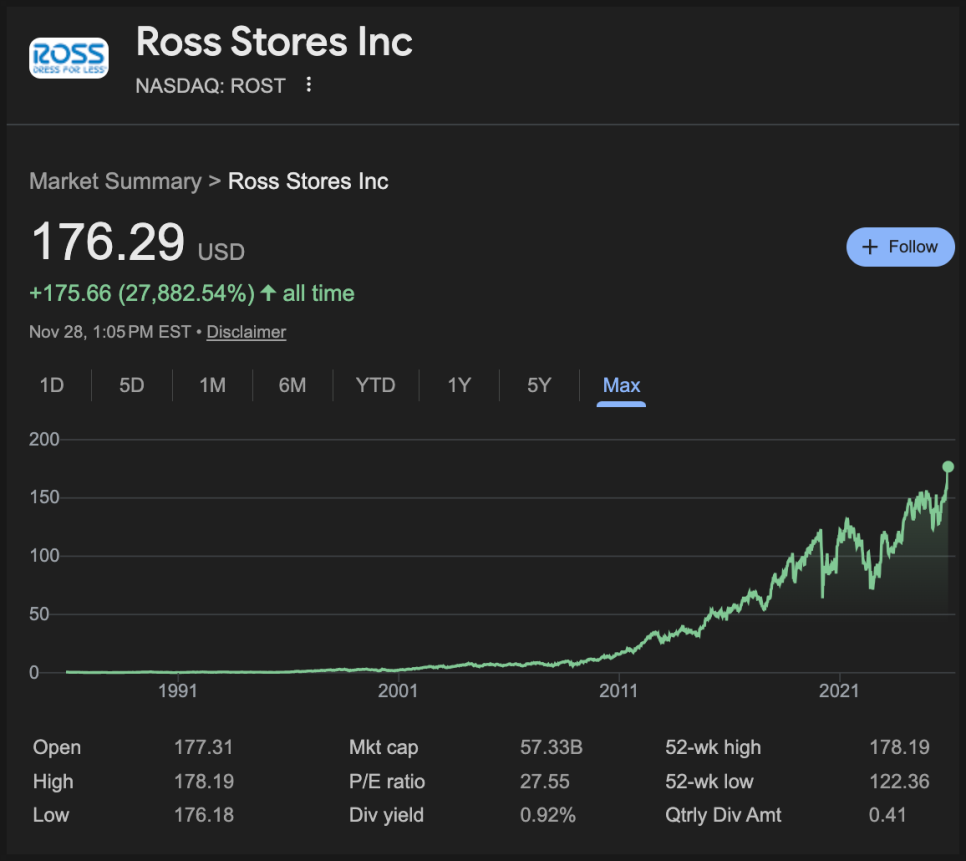This screenshot has height=861, width=966.
Task: Click the Max time range tab
Action: pos(621,385)
